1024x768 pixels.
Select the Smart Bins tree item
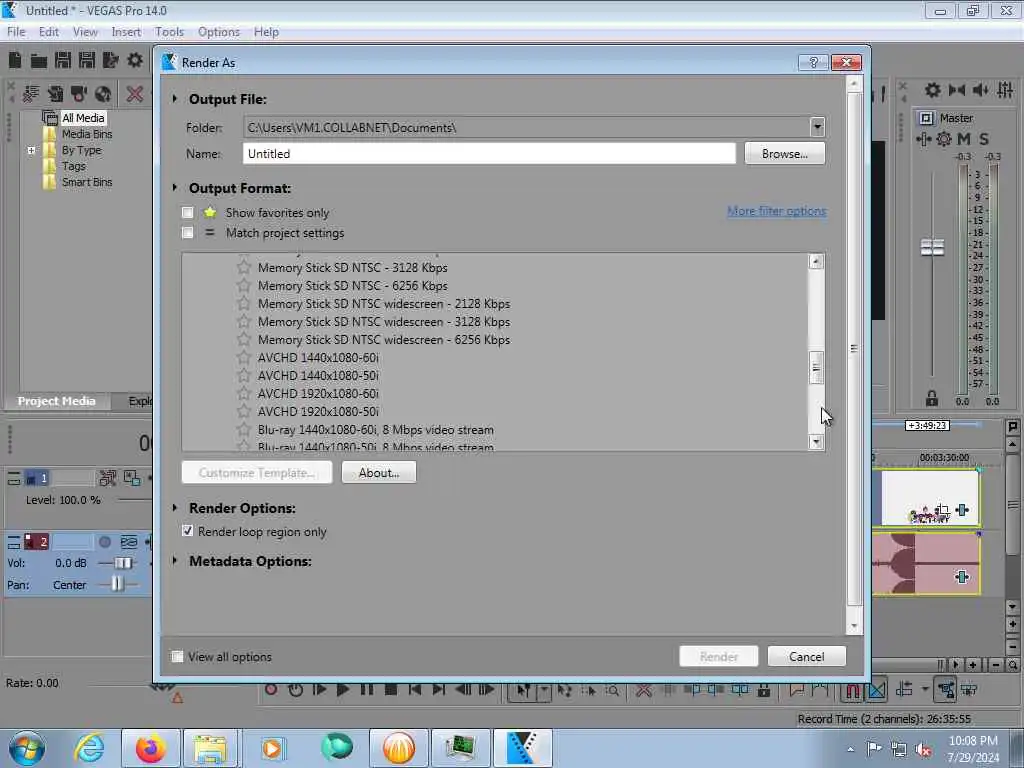[x=87, y=182]
